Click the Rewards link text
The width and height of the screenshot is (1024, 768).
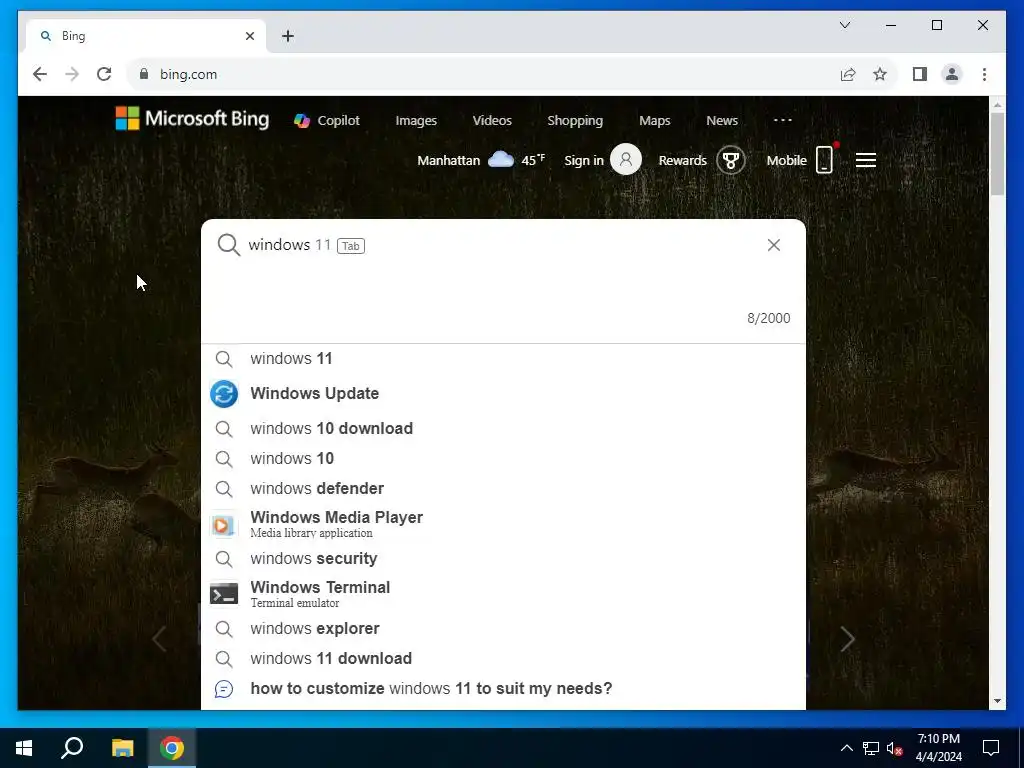(682, 160)
